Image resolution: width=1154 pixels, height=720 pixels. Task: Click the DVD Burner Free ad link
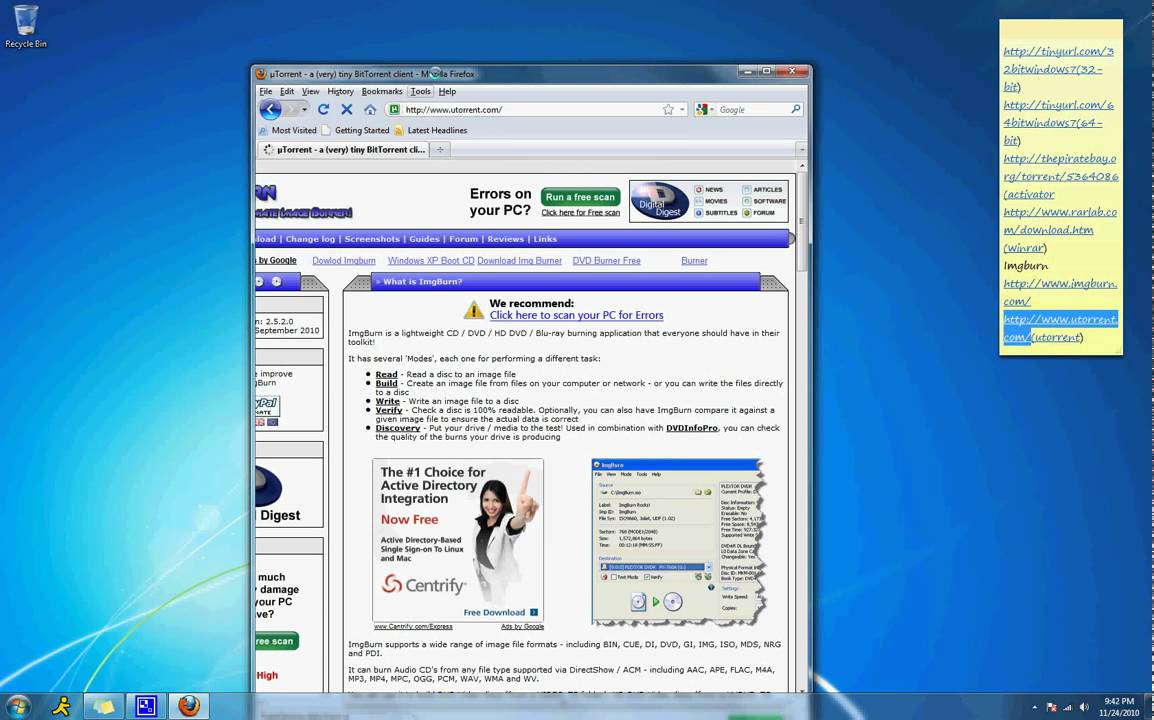[x=606, y=261]
